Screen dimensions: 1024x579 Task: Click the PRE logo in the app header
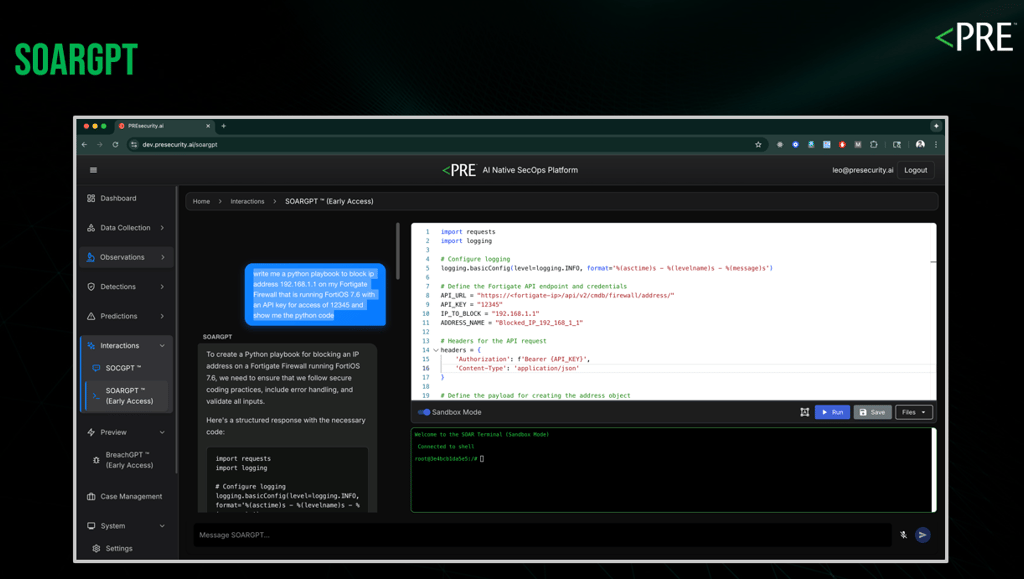pyautogui.click(x=459, y=170)
